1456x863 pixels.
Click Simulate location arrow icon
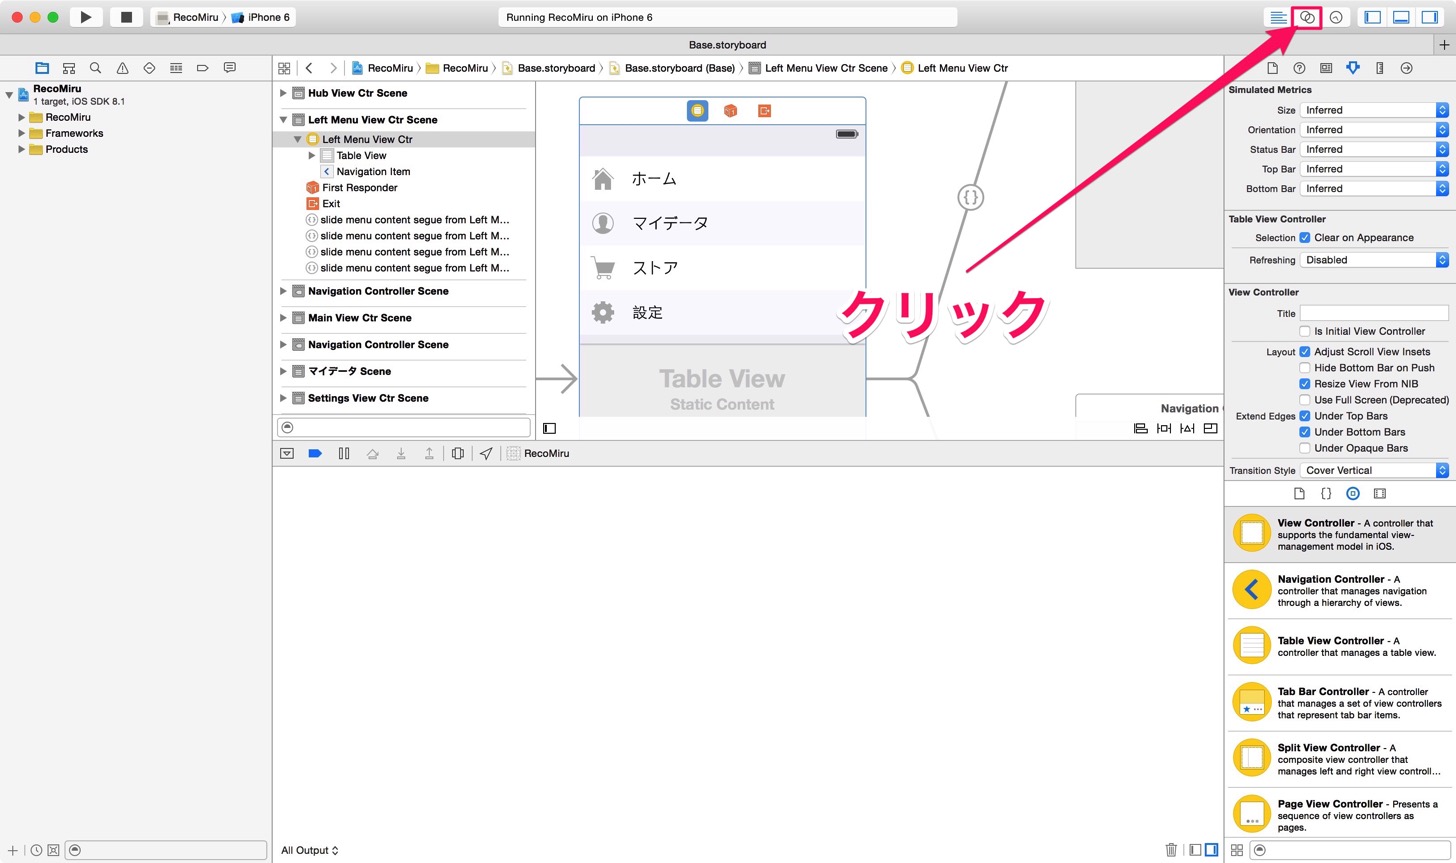(x=486, y=453)
